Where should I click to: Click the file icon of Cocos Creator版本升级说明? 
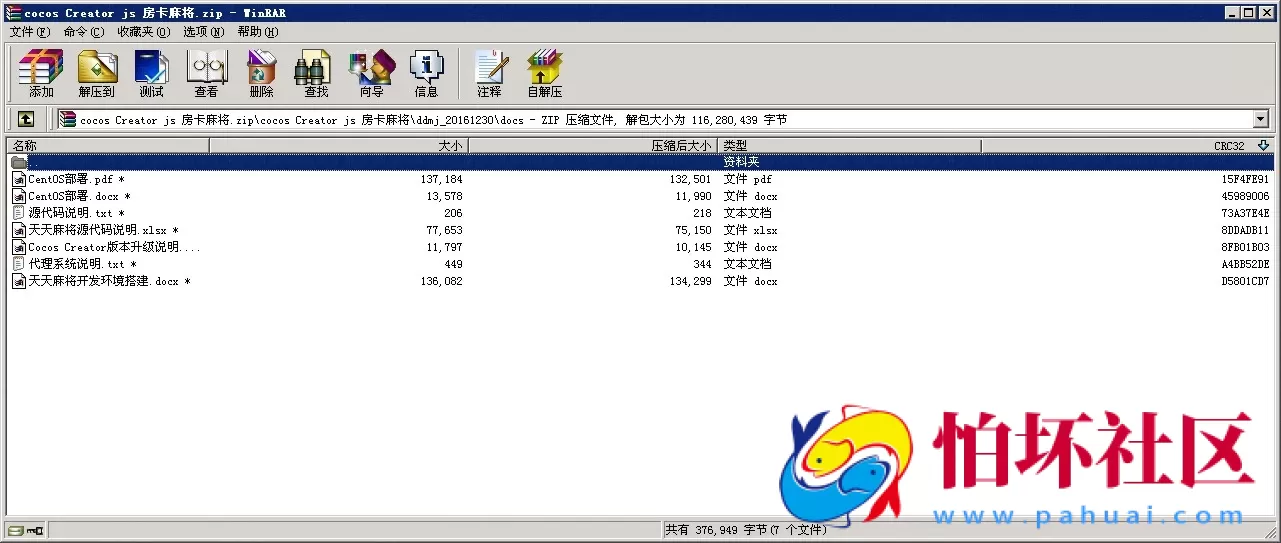click(19, 247)
